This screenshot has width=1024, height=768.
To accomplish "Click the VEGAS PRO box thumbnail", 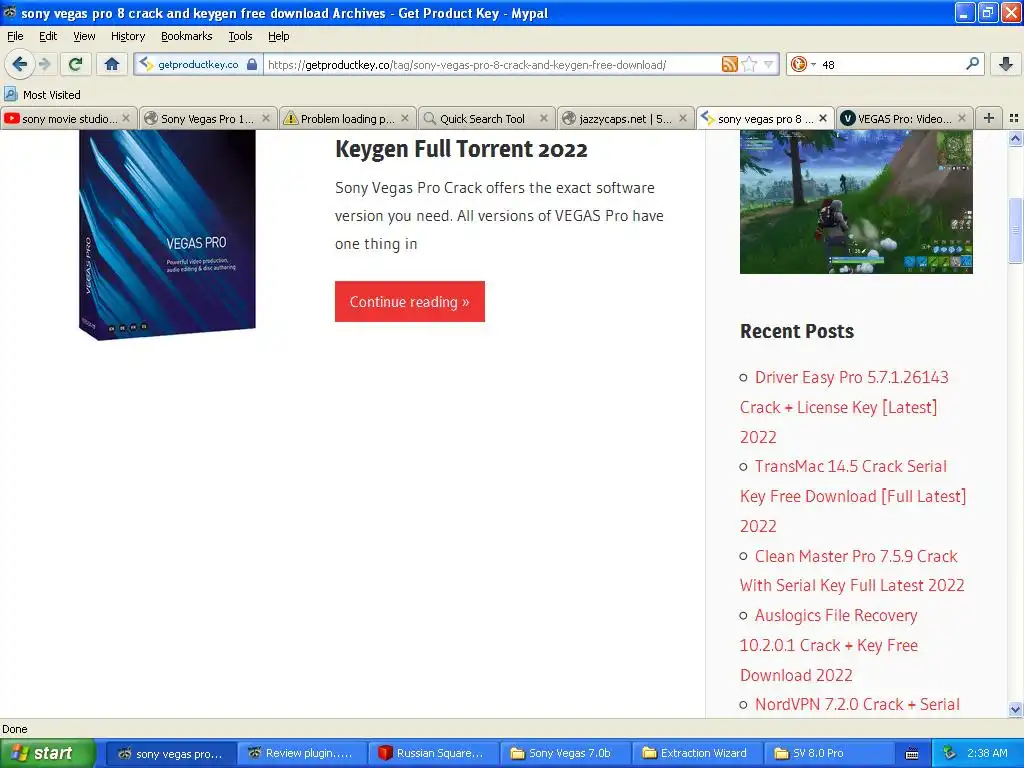I will pos(167,235).
